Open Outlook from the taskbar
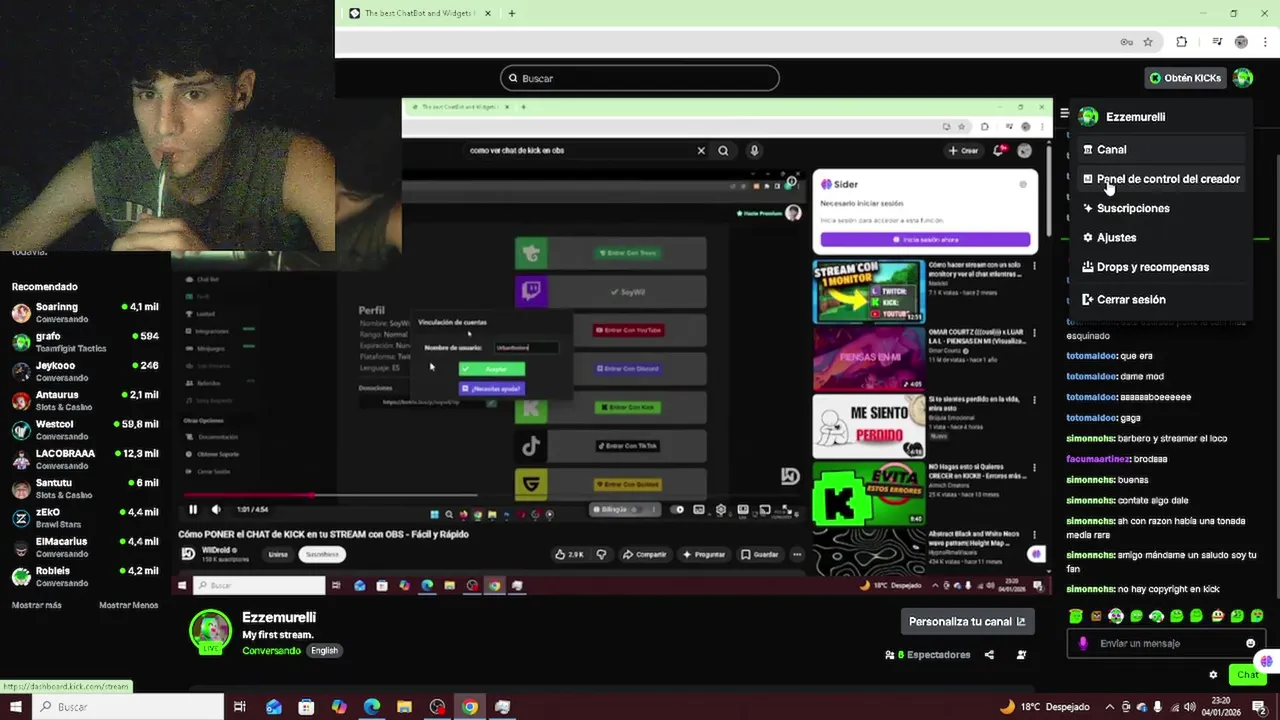 [274, 707]
